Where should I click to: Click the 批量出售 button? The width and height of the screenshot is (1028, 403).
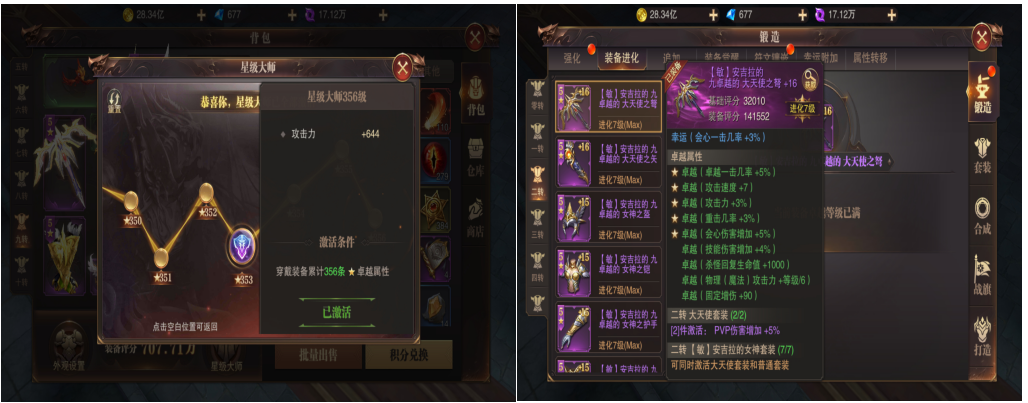coord(318,355)
